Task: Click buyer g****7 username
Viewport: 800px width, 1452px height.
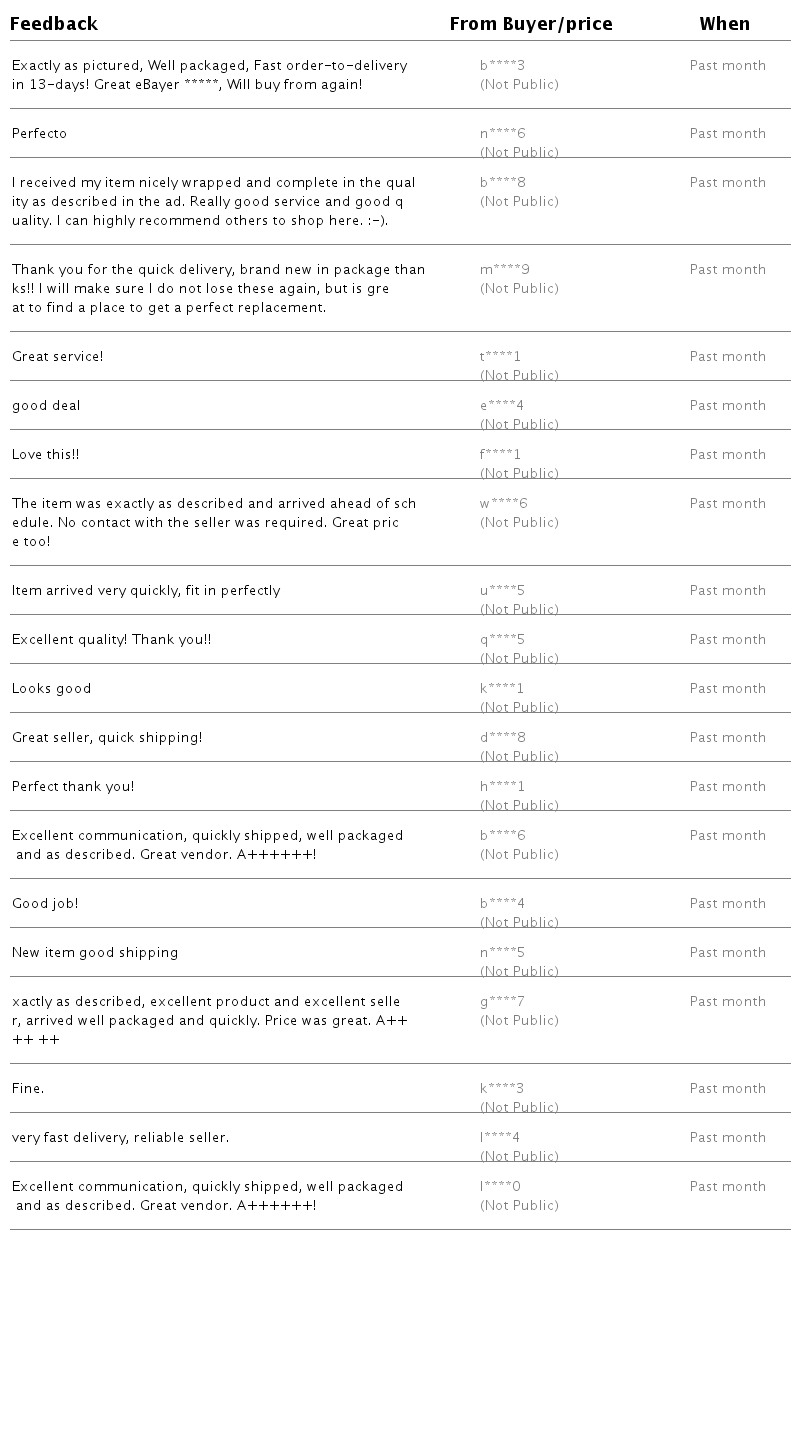Action: coord(502,1002)
